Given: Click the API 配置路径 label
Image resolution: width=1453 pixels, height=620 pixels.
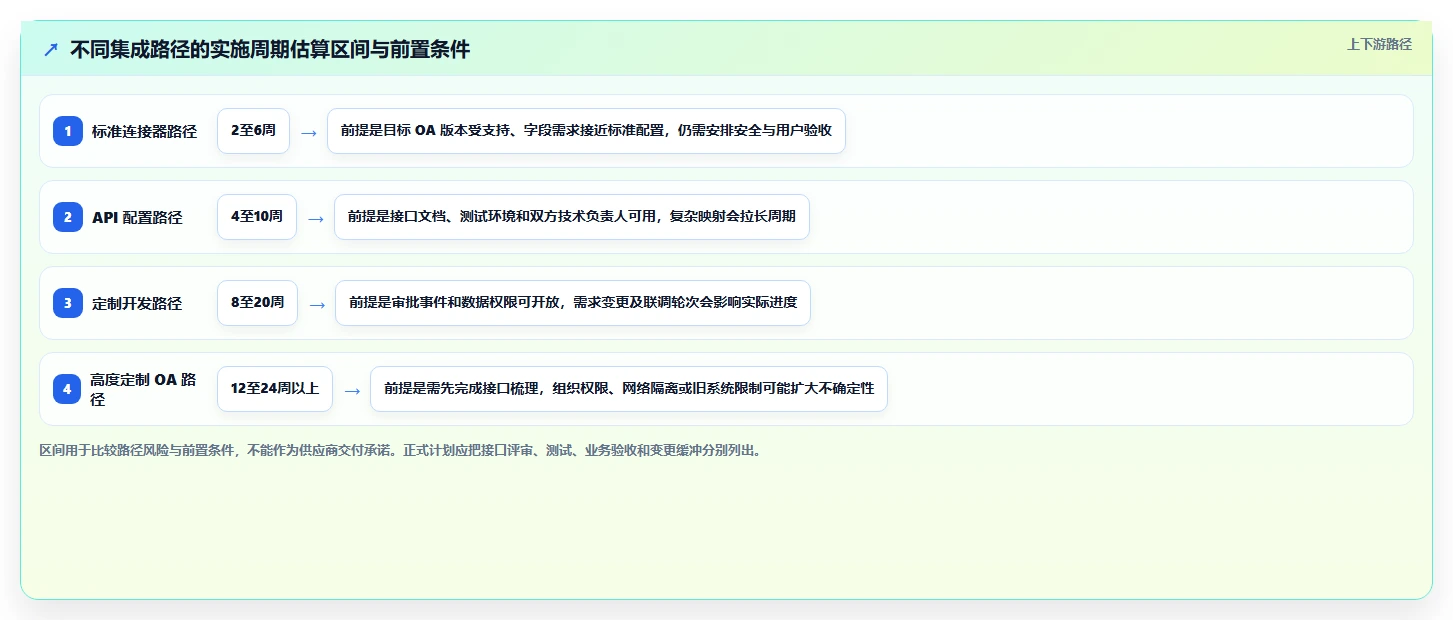Looking at the screenshot, I should pyautogui.click(x=137, y=217).
